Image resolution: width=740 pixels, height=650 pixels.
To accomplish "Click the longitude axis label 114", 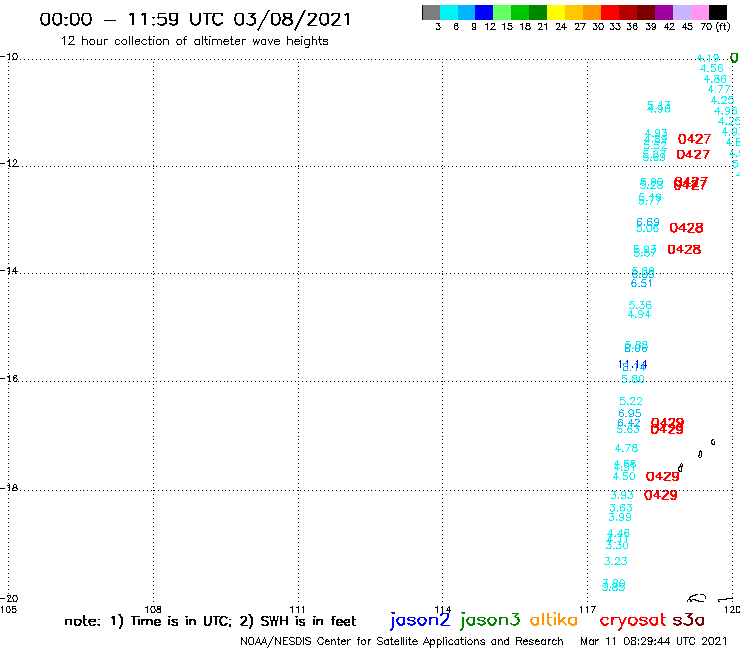I will [x=442, y=609].
